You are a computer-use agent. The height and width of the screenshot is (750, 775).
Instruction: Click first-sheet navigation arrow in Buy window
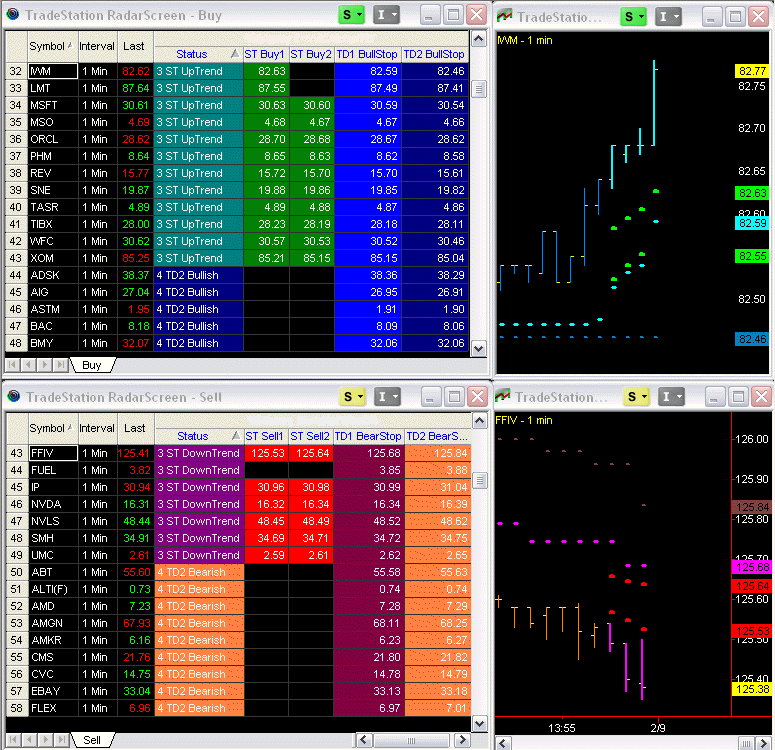(x=13, y=365)
